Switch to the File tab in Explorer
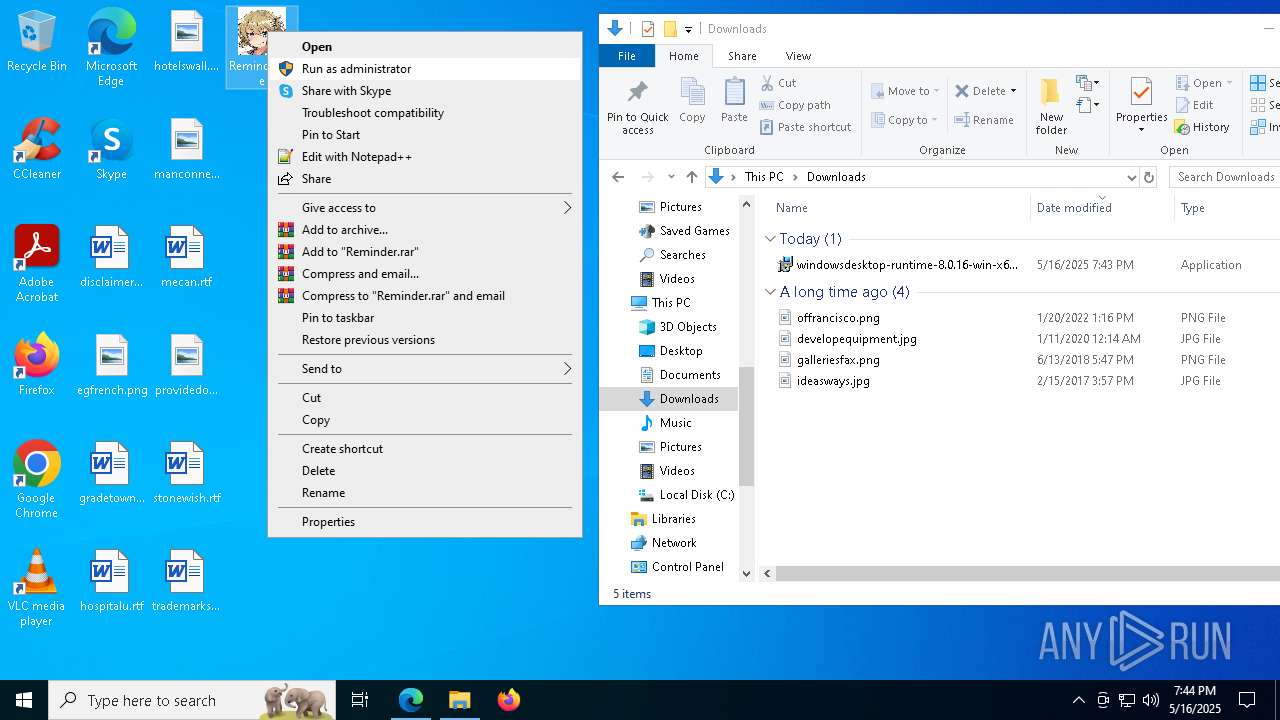This screenshot has width=1280, height=720. 627,56
